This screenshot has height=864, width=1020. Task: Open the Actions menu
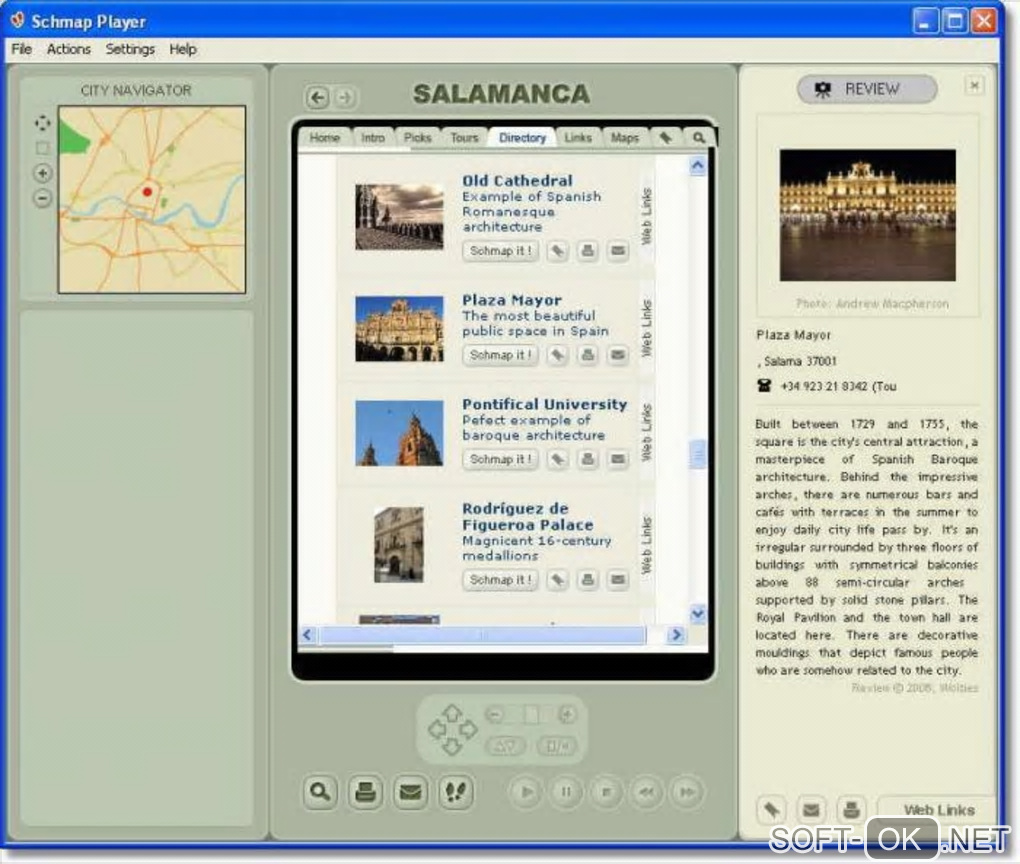[x=68, y=49]
